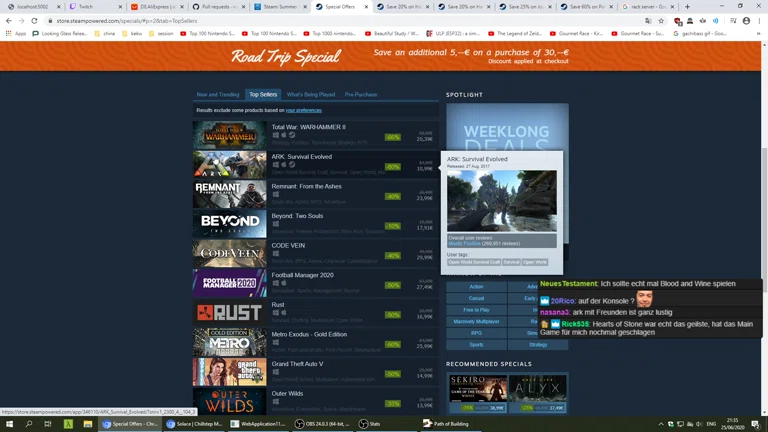Open a new browser tab with plus icon
Screen dimensions: 768x432
point(687,6)
